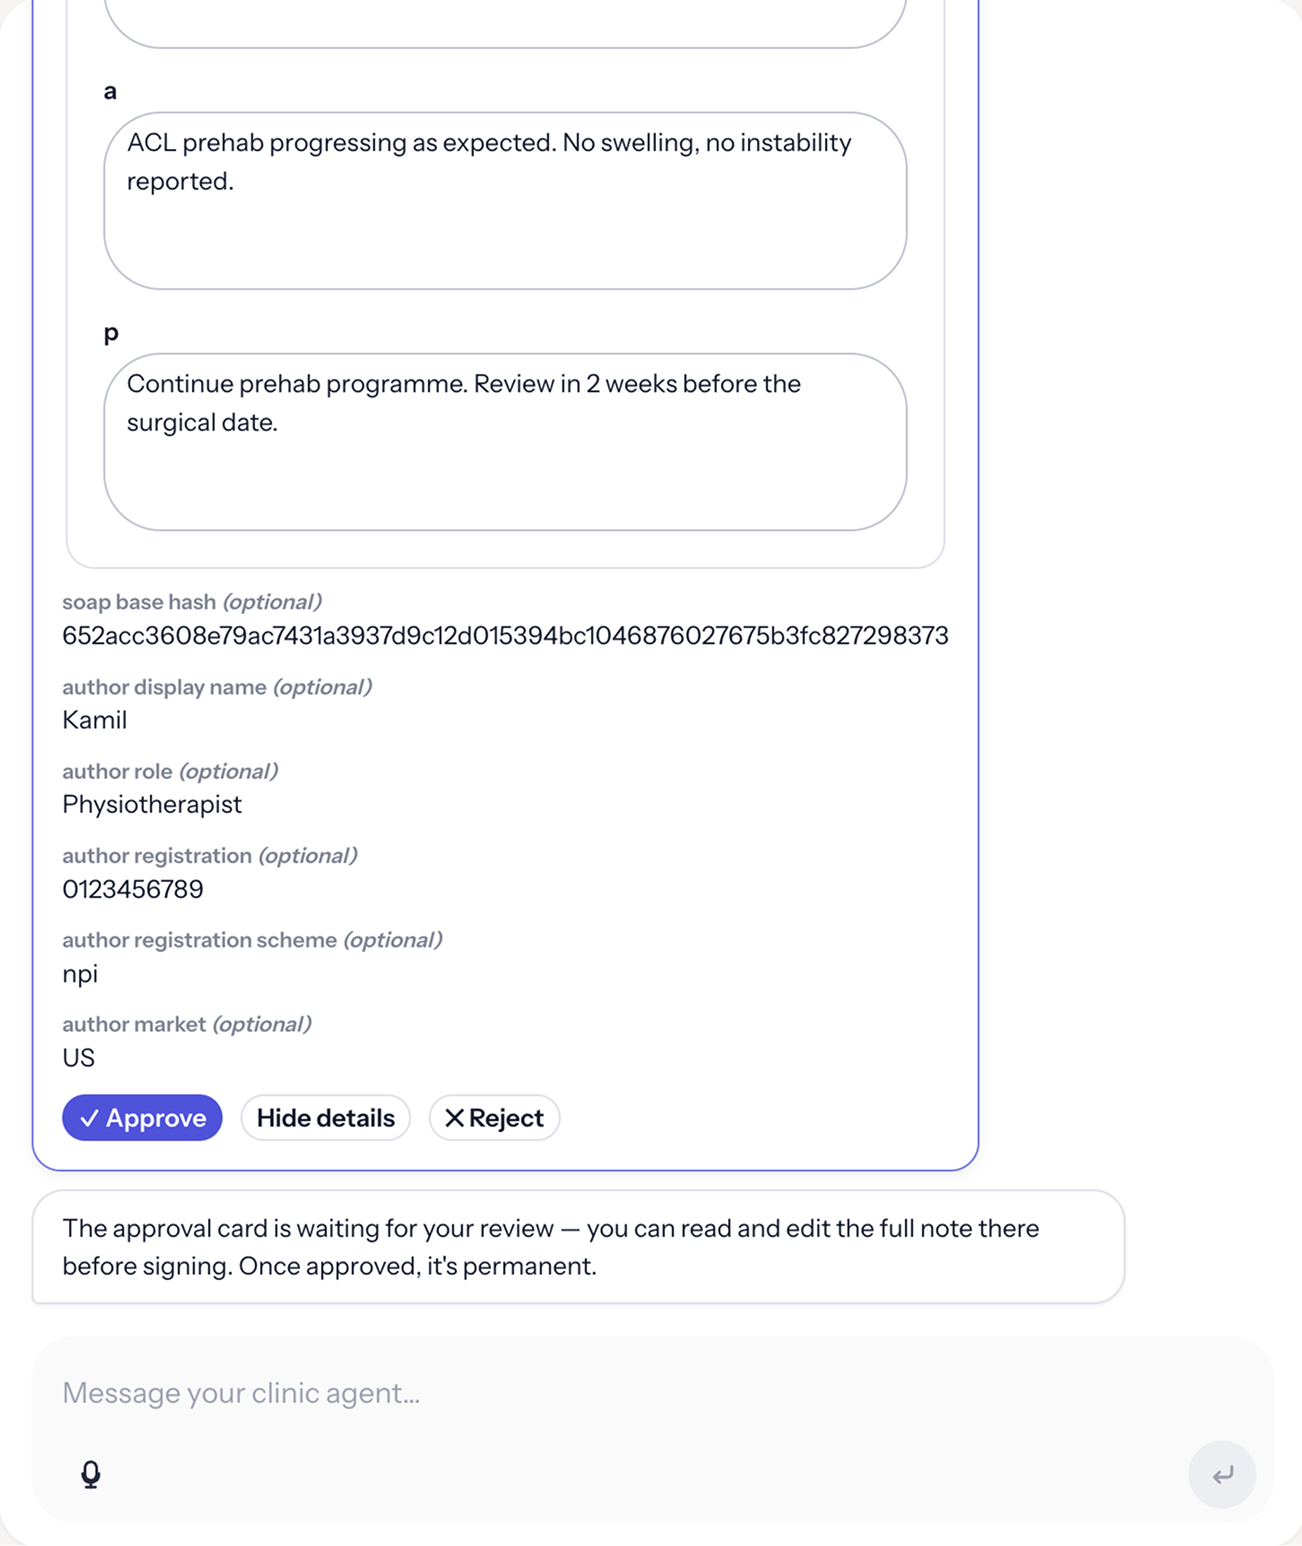Click Hide details button
The image size is (1302, 1546).
(x=325, y=1118)
